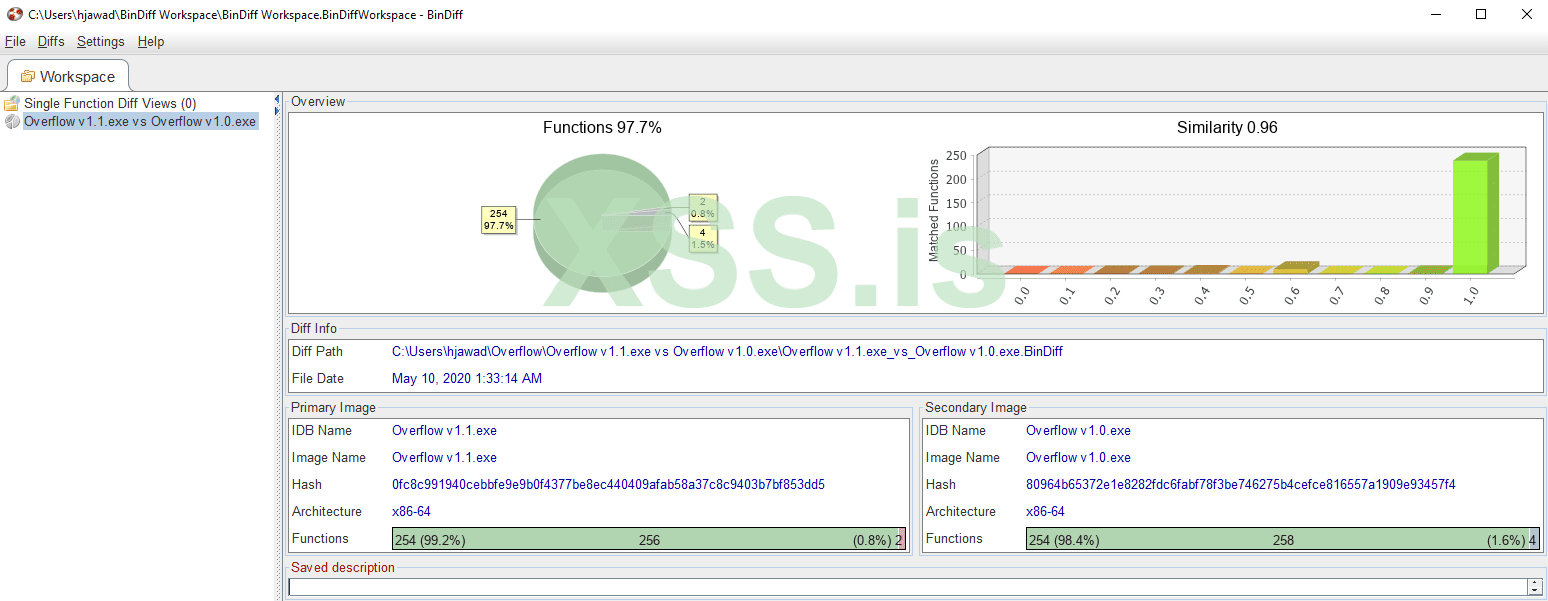Click the Primary Image hash starting 0fc8c99
Viewport: 1548px width, 601px height.
point(608,485)
